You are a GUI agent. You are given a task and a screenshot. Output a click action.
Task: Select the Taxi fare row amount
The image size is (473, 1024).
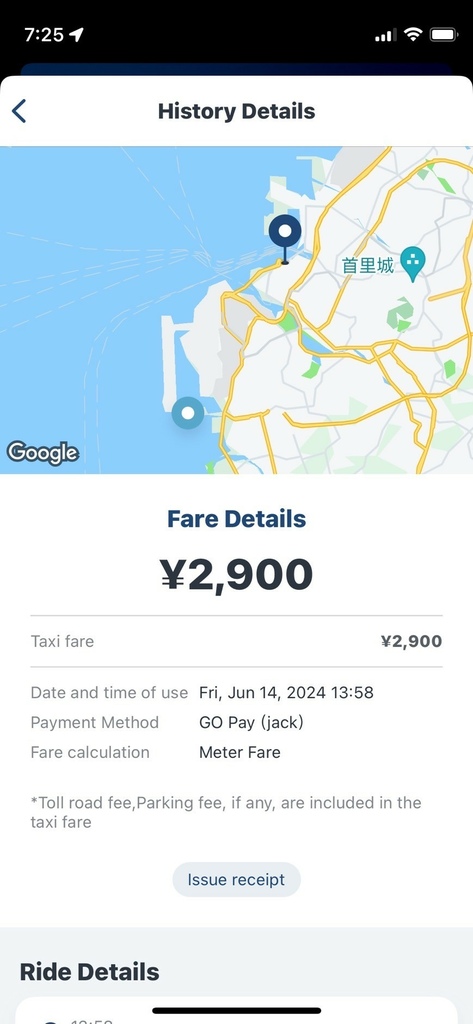pyautogui.click(x=412, y=641)
